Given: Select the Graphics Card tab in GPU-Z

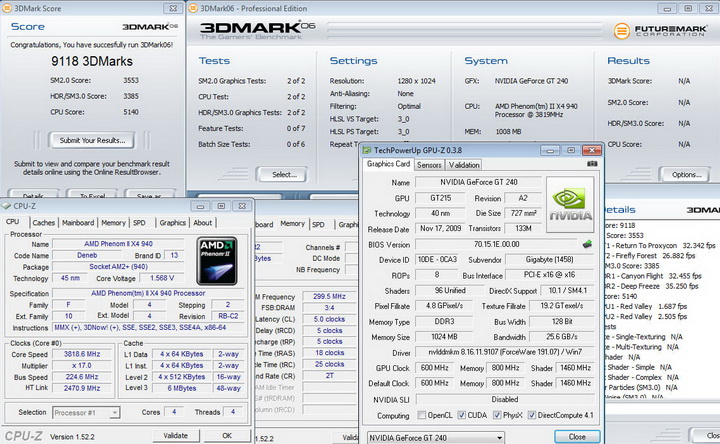Looking at the screenshot, I should 388,164.
